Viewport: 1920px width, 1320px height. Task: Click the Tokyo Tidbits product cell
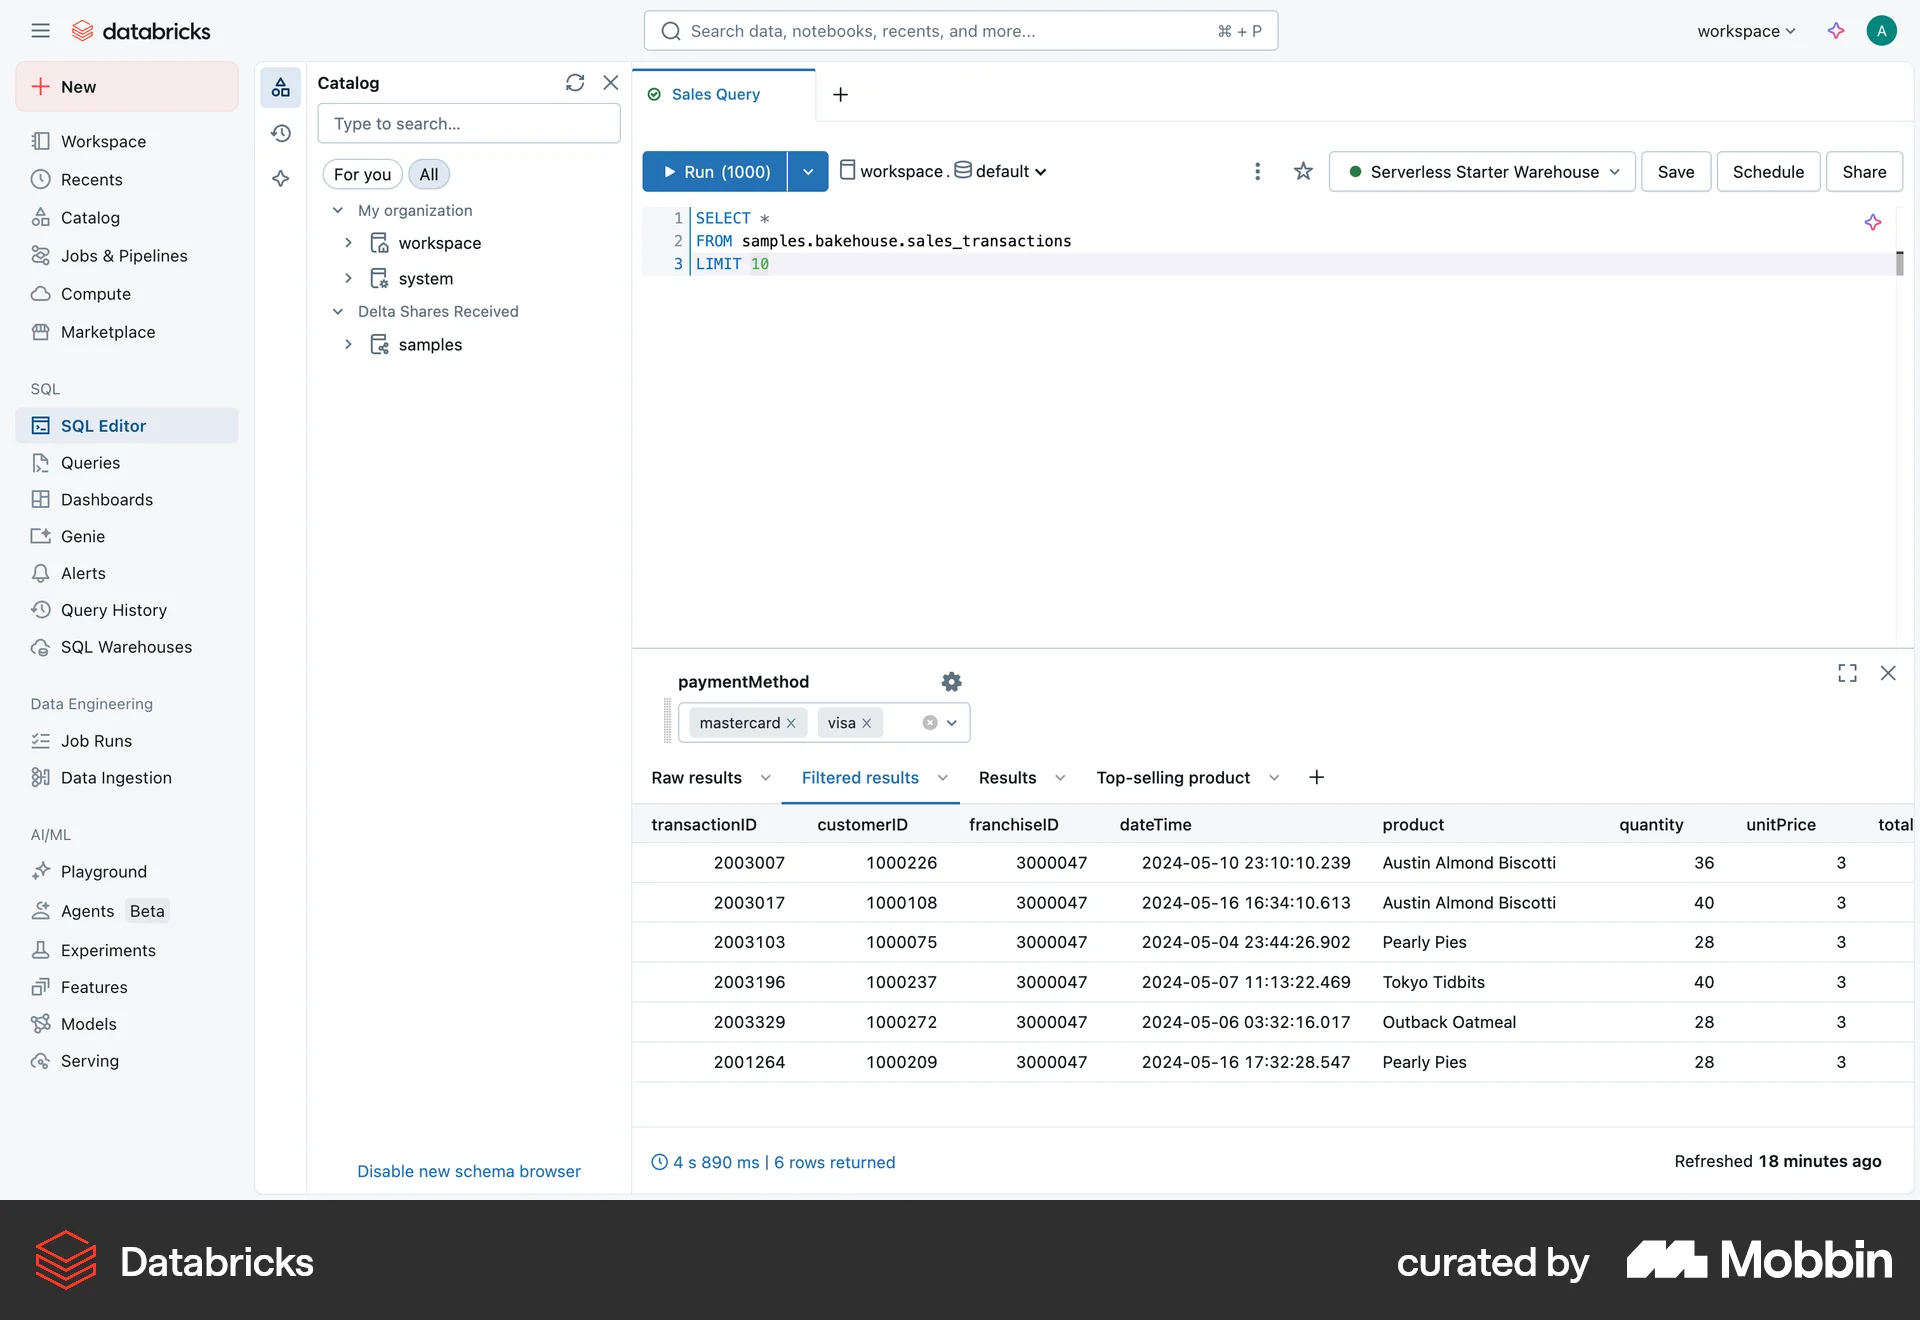pyautogui.click(x=1433, y=983)
